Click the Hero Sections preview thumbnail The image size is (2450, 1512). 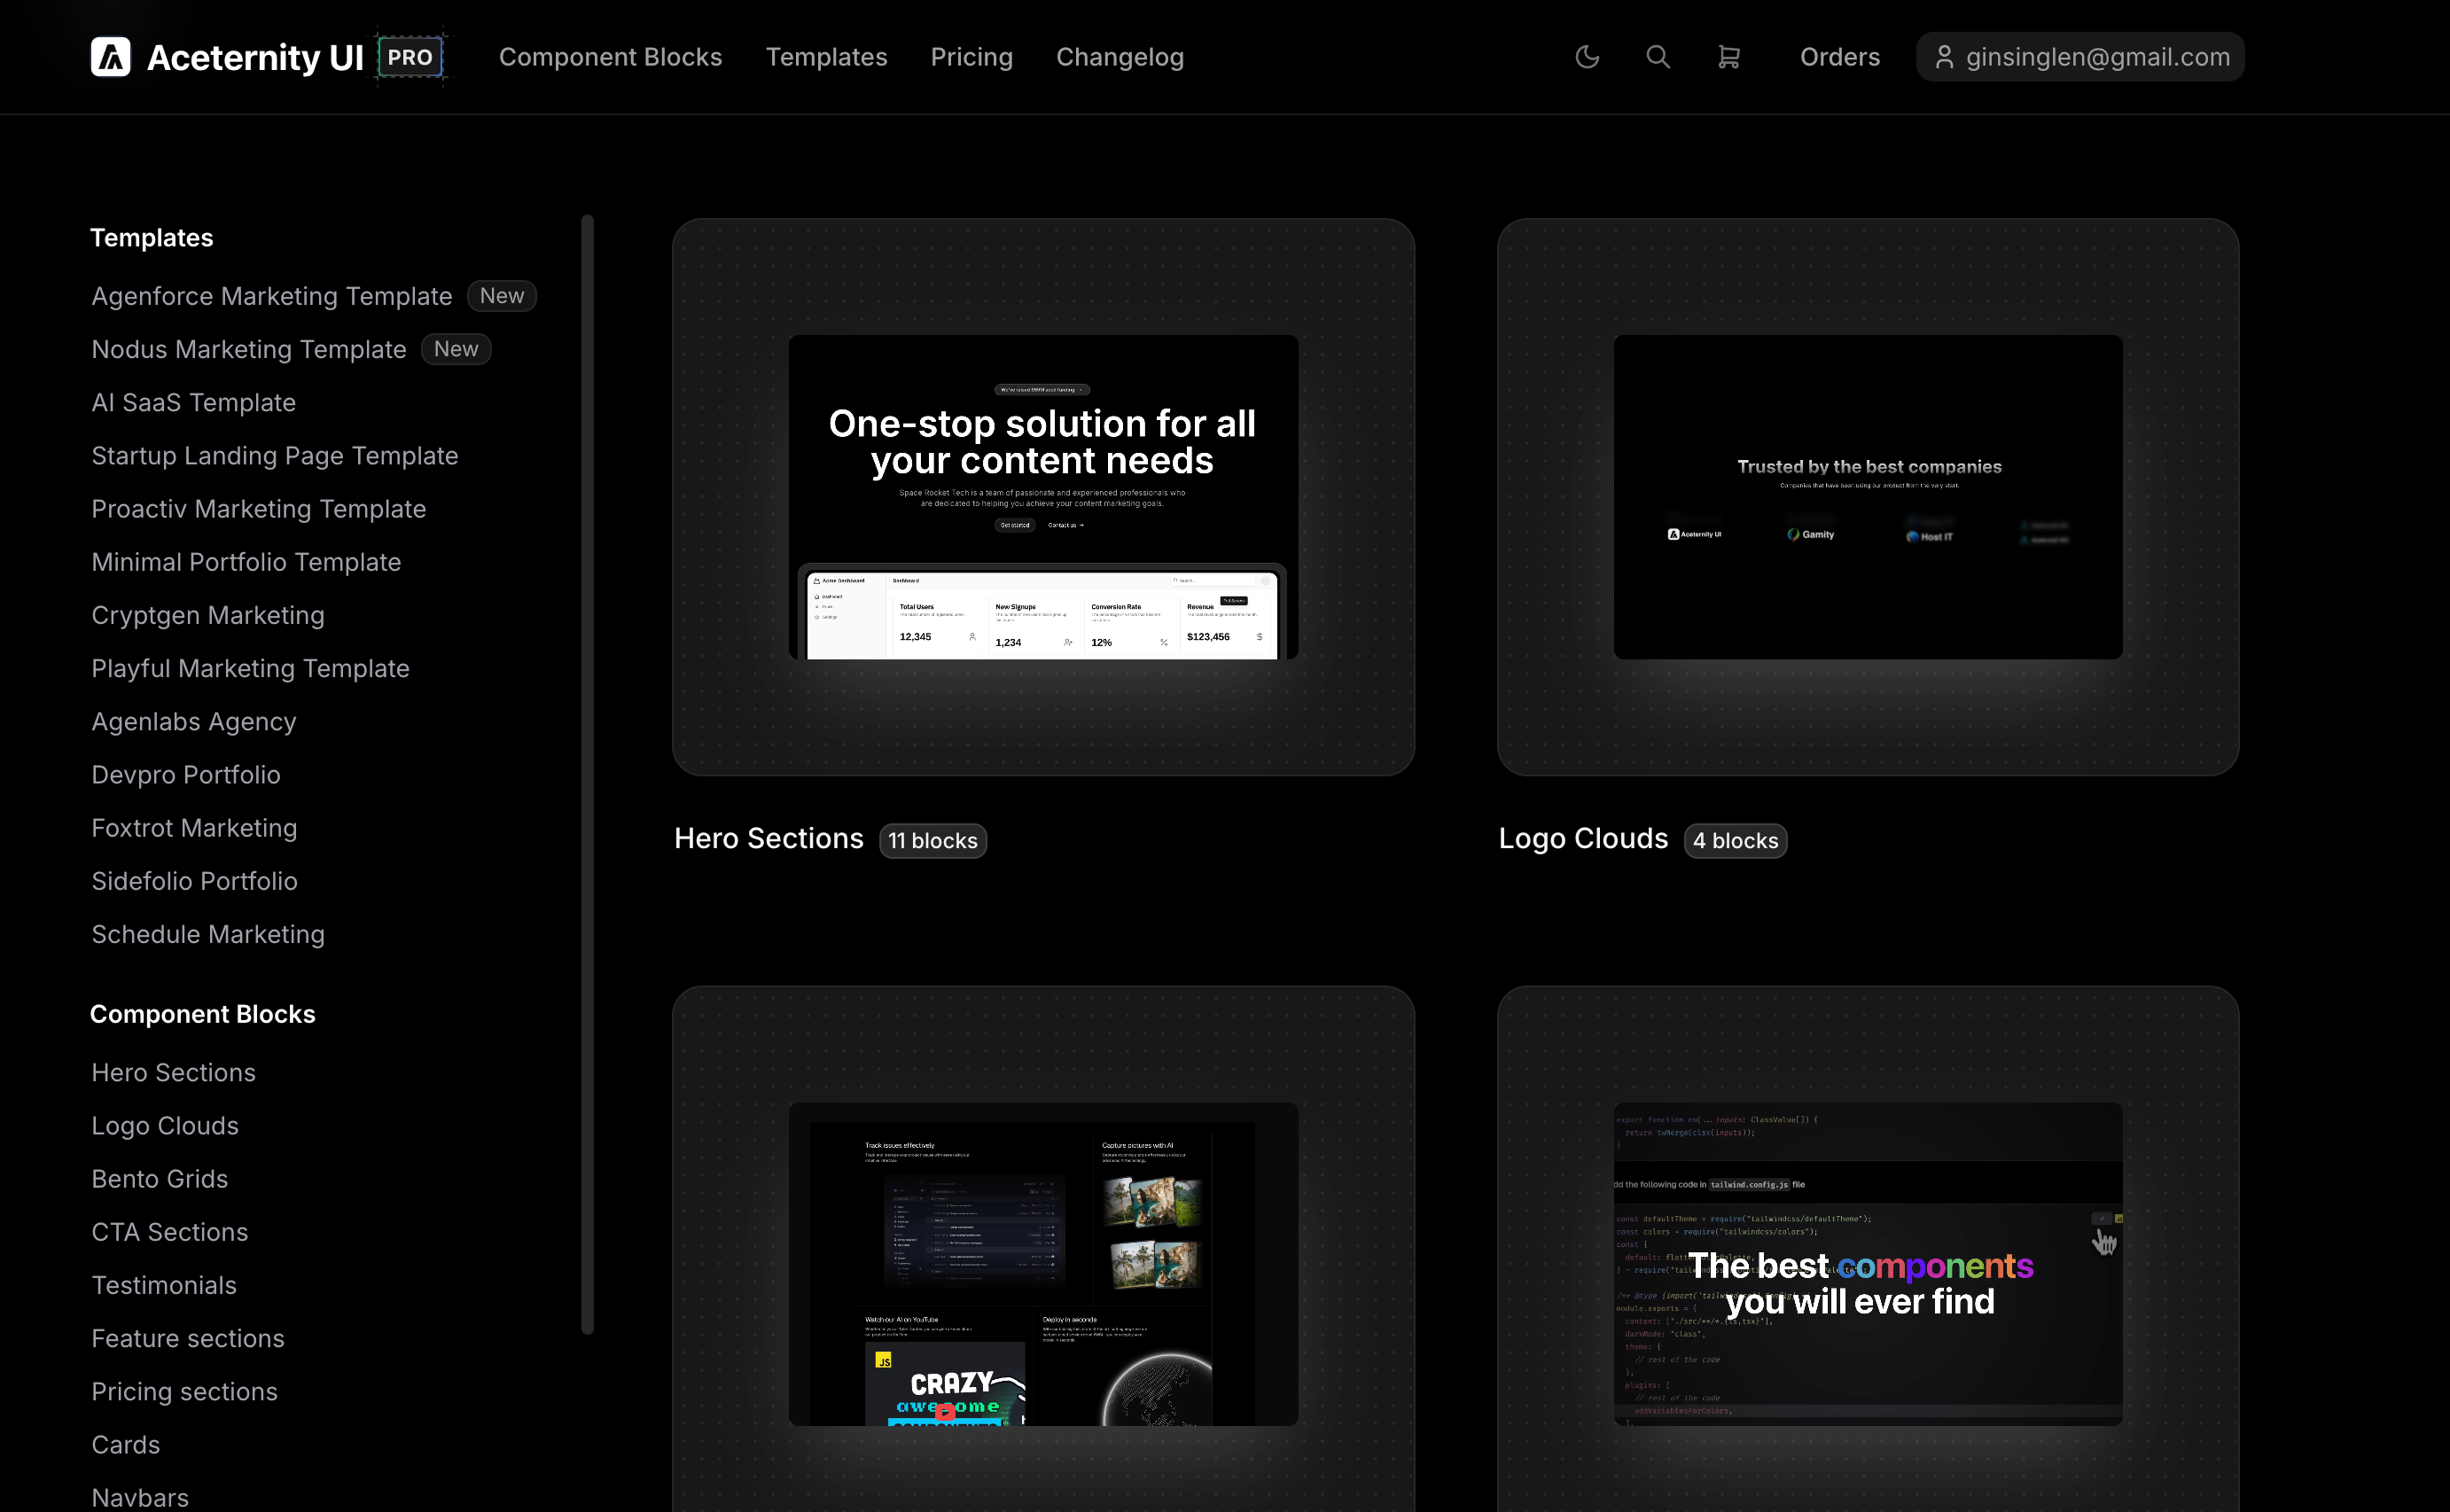coord(1043,497)
